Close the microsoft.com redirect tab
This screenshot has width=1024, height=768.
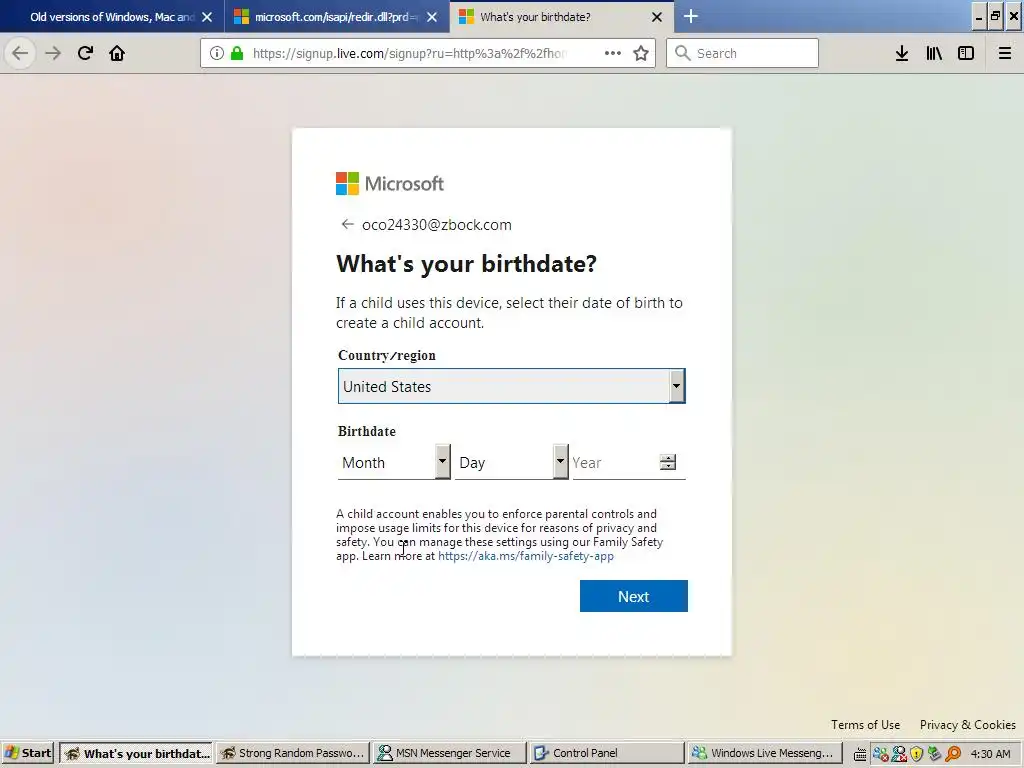[432, 17]
